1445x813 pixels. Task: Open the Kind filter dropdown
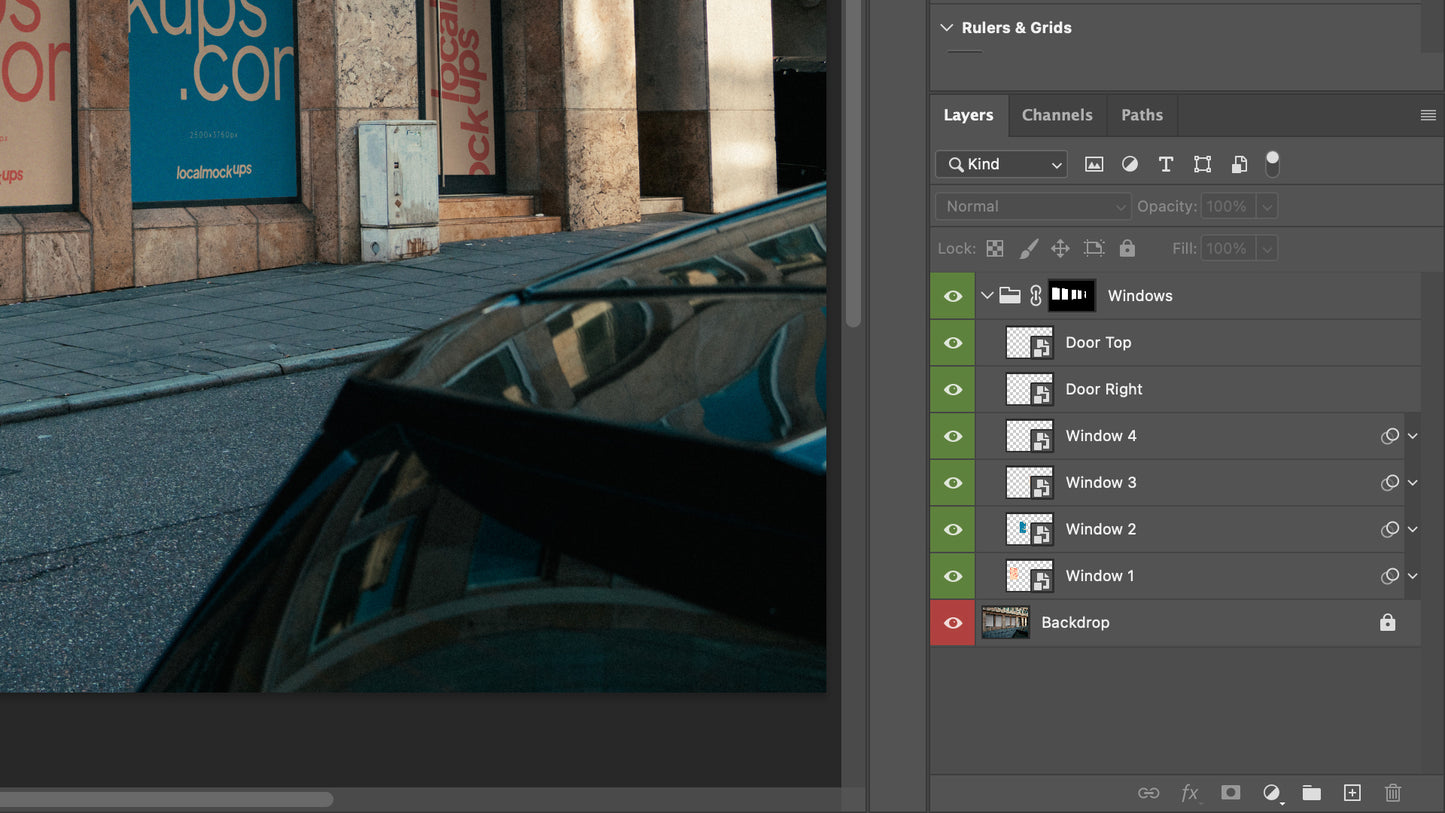pos(1001,164)
